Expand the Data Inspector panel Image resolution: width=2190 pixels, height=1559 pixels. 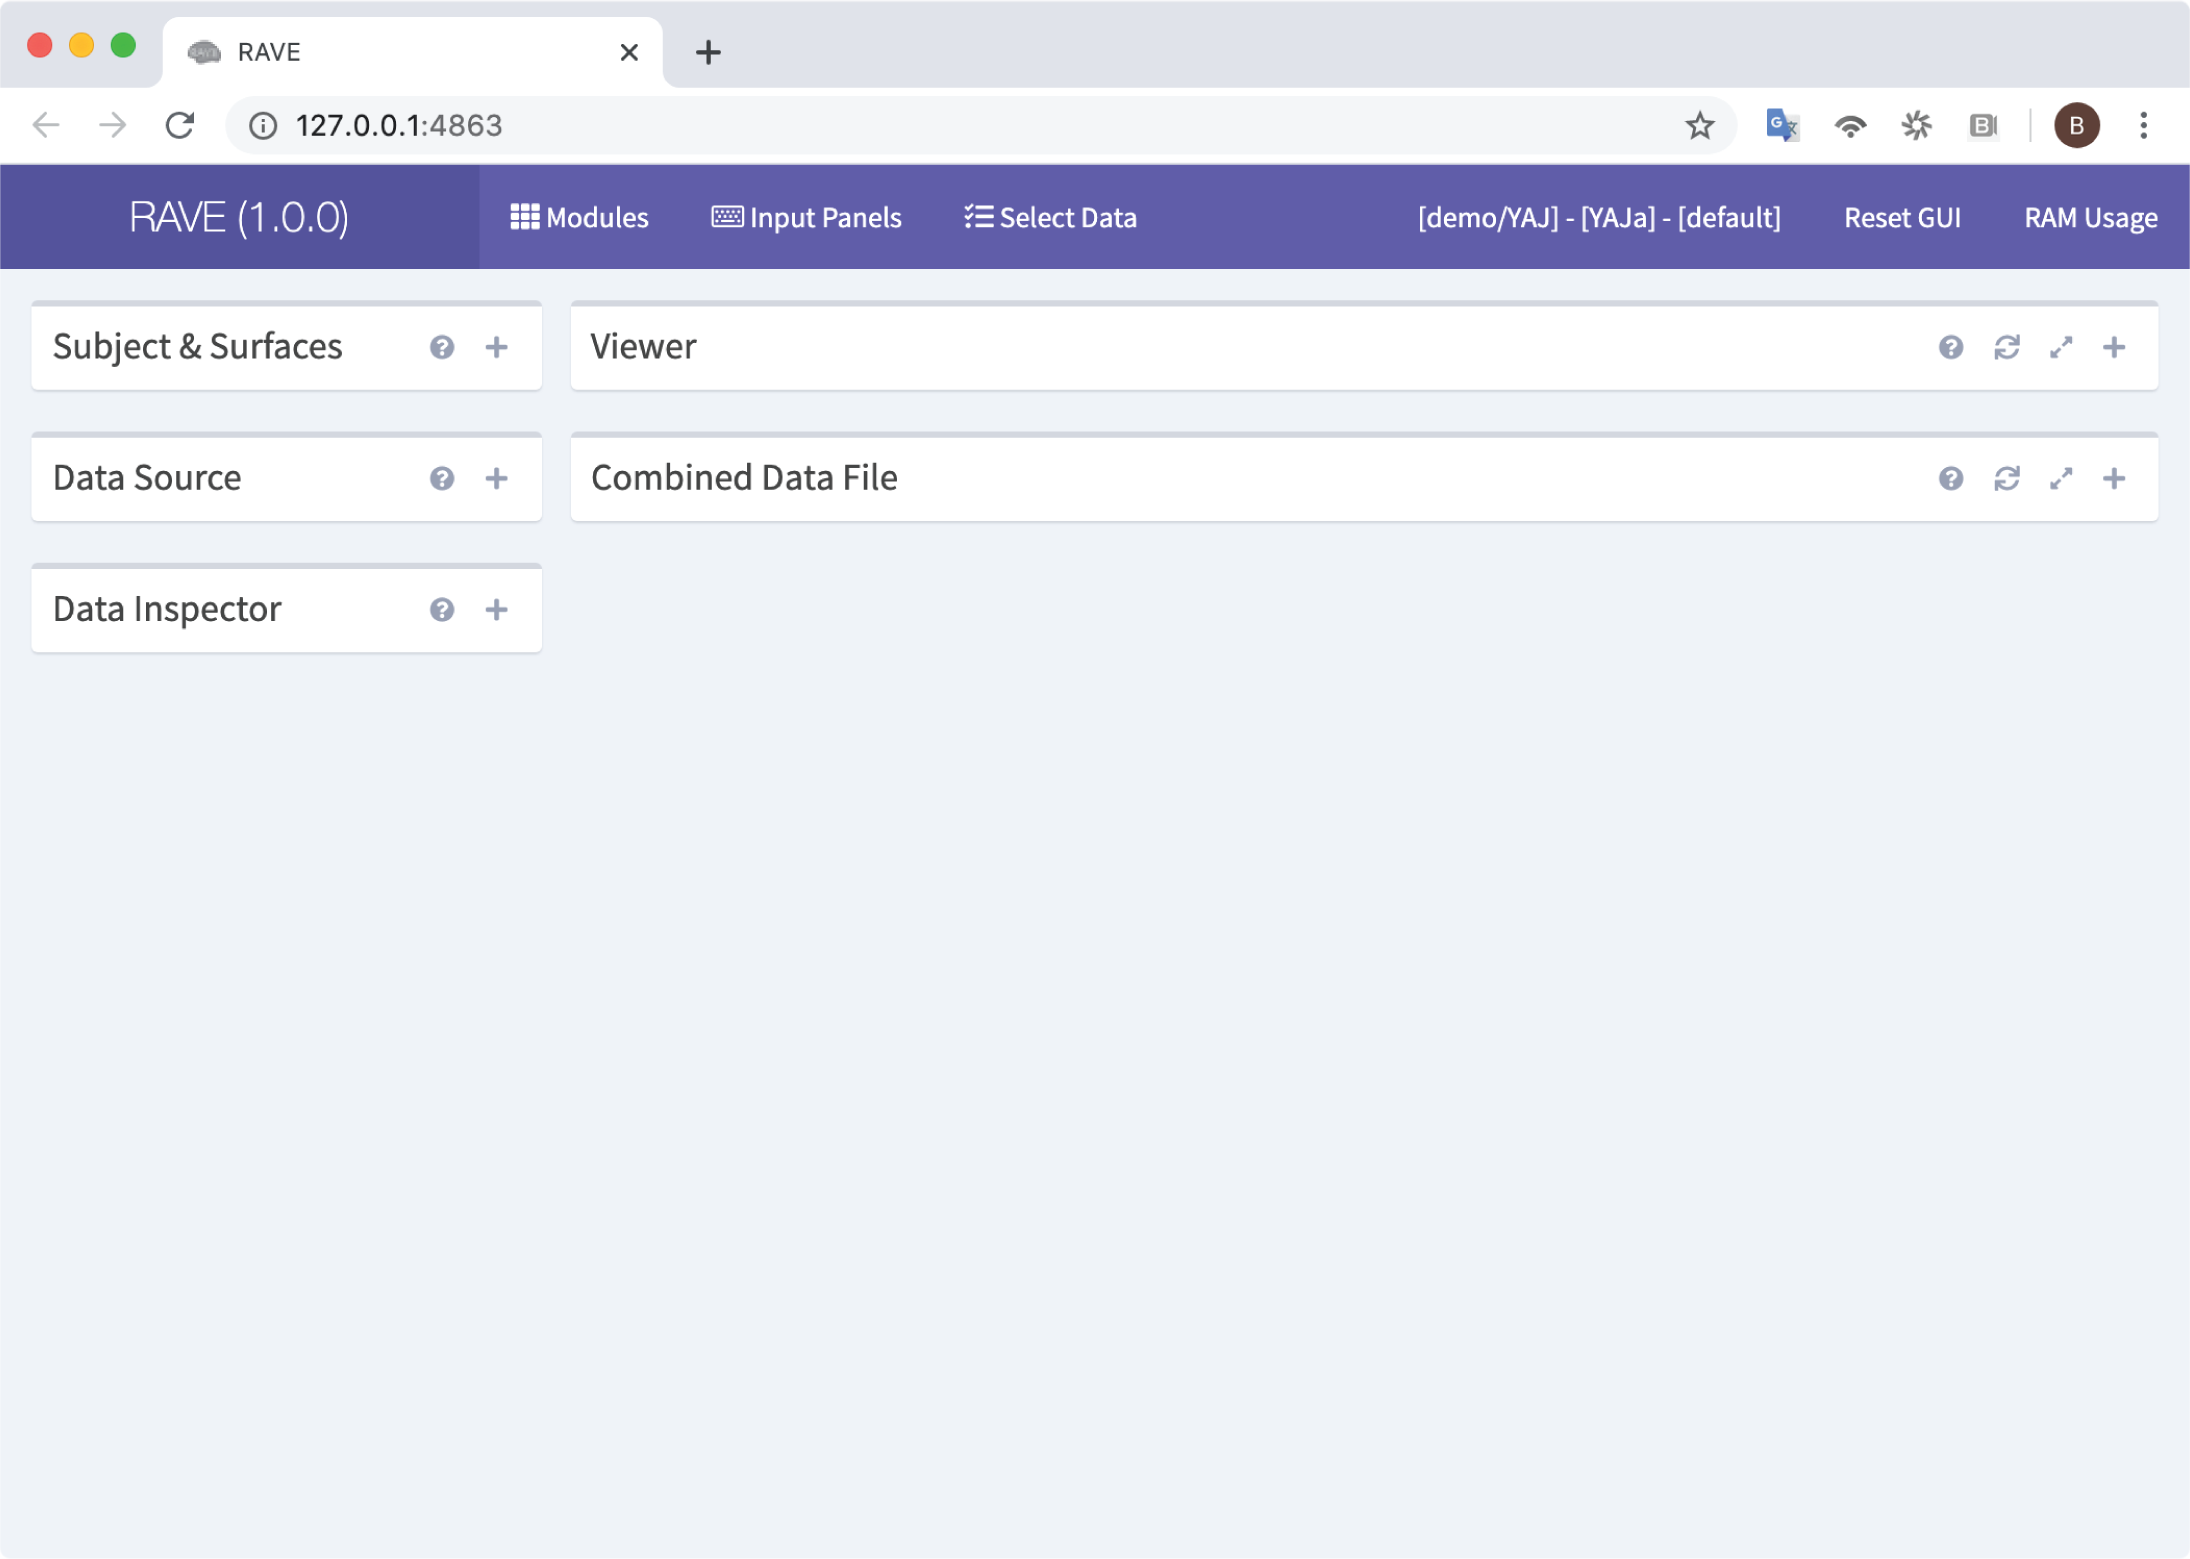(497, 609)
